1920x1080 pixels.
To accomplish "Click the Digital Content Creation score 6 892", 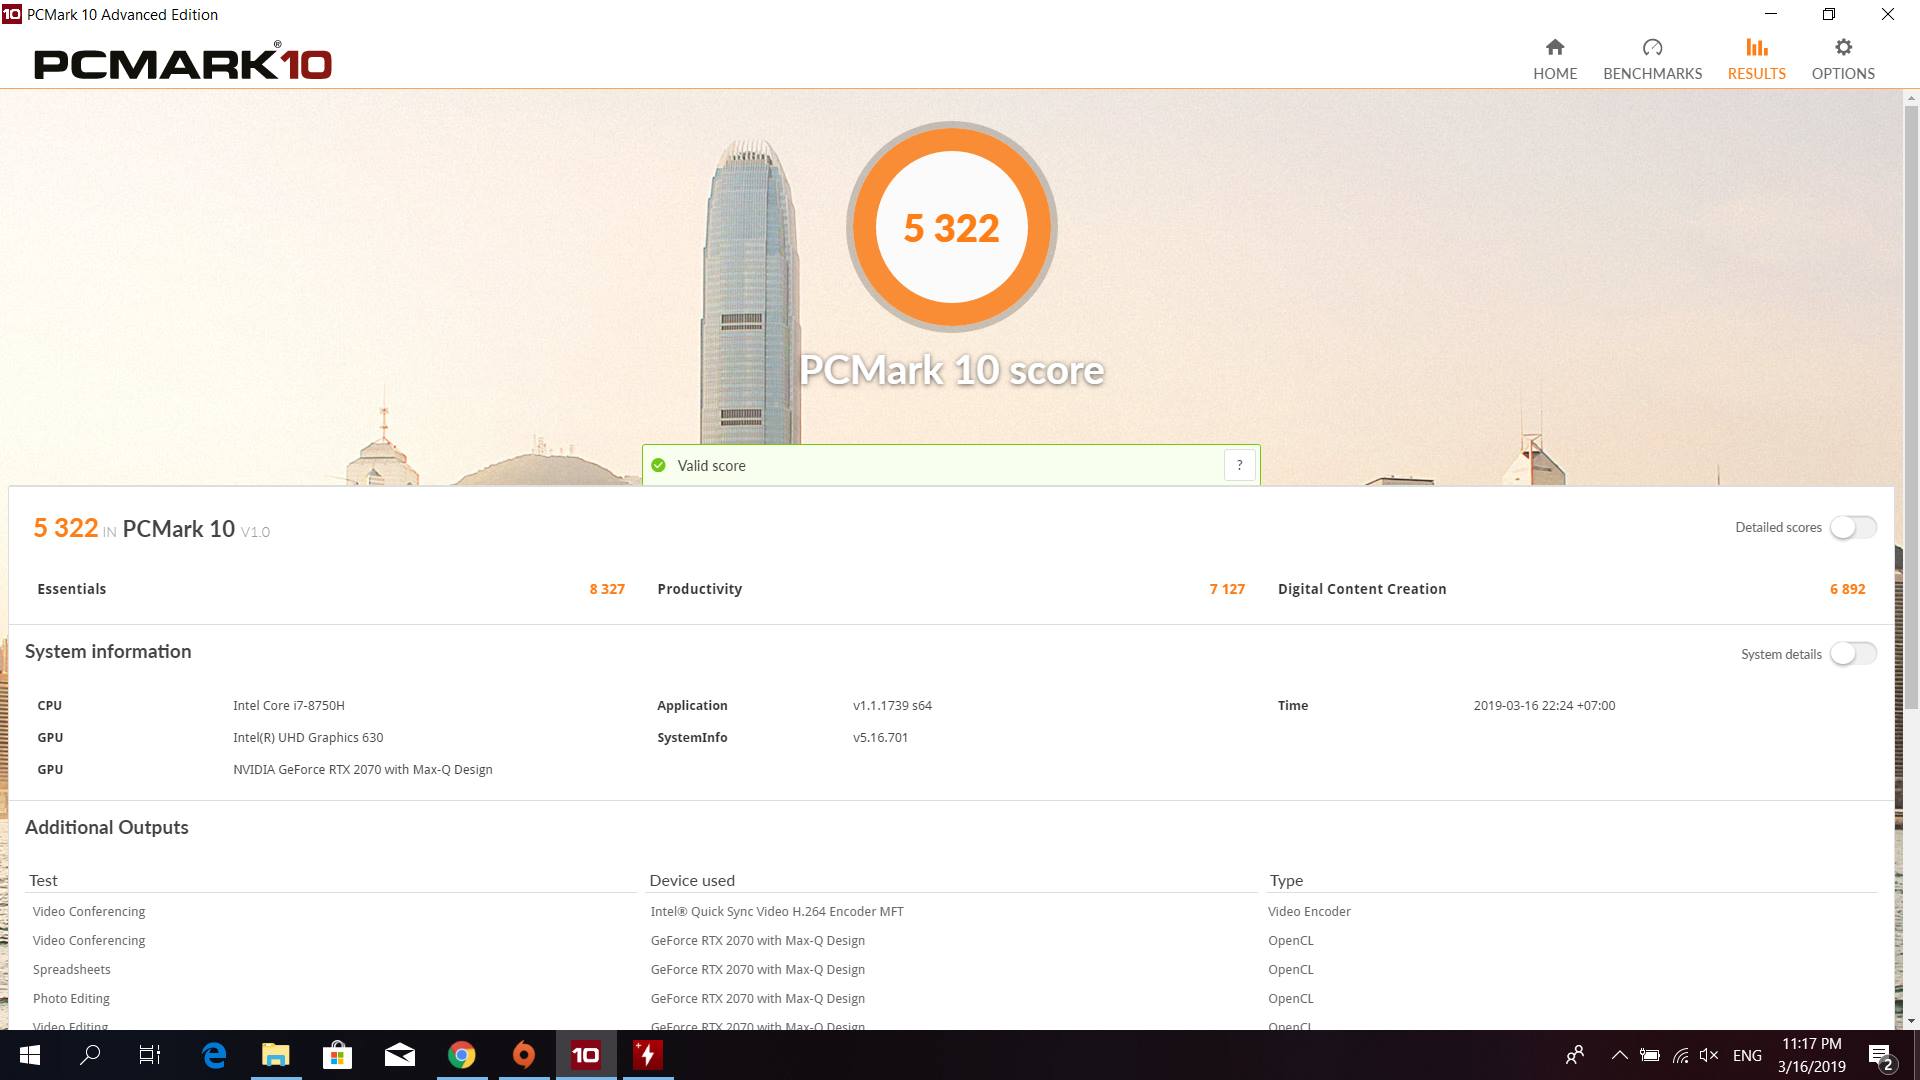I will (x=1847, y=589).
